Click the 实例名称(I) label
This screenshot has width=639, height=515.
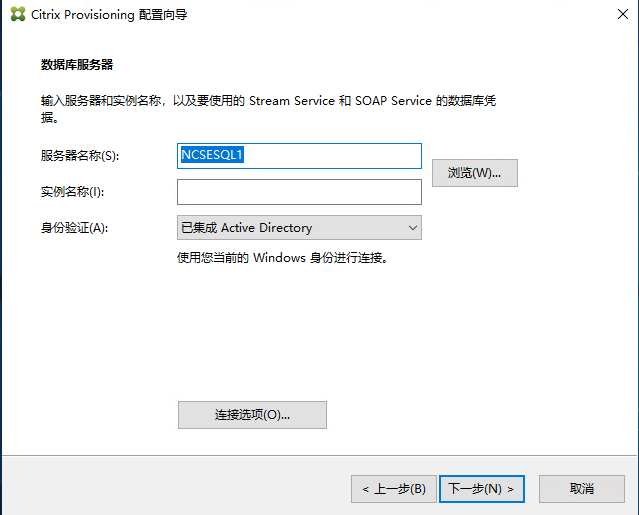[x=72, y=192]
